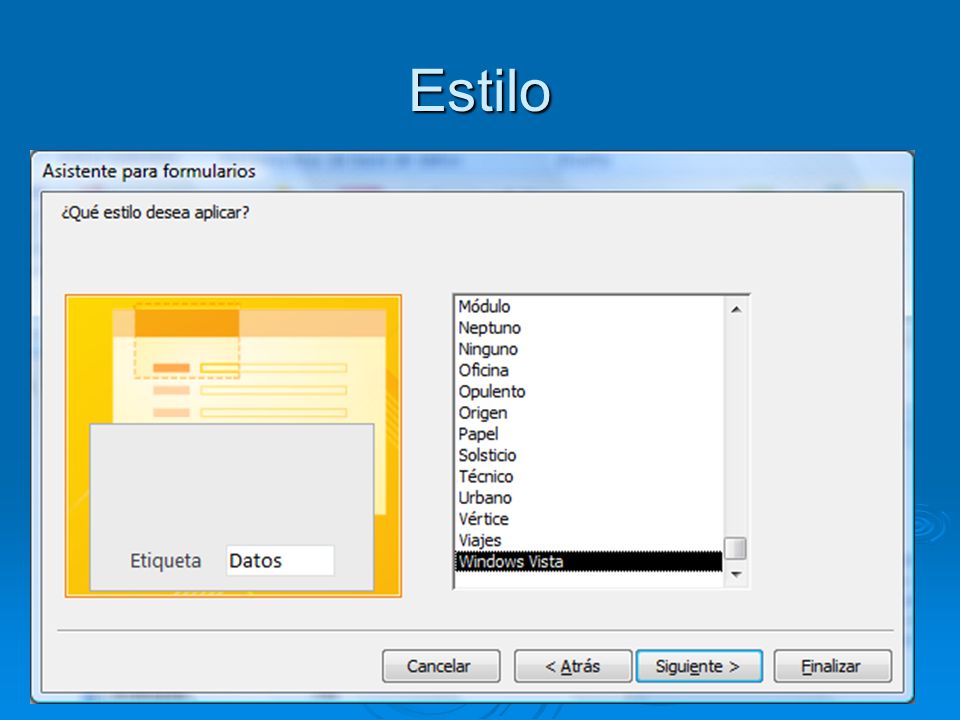
Task: Click the style list scroll down arrow
Action: 736,574
